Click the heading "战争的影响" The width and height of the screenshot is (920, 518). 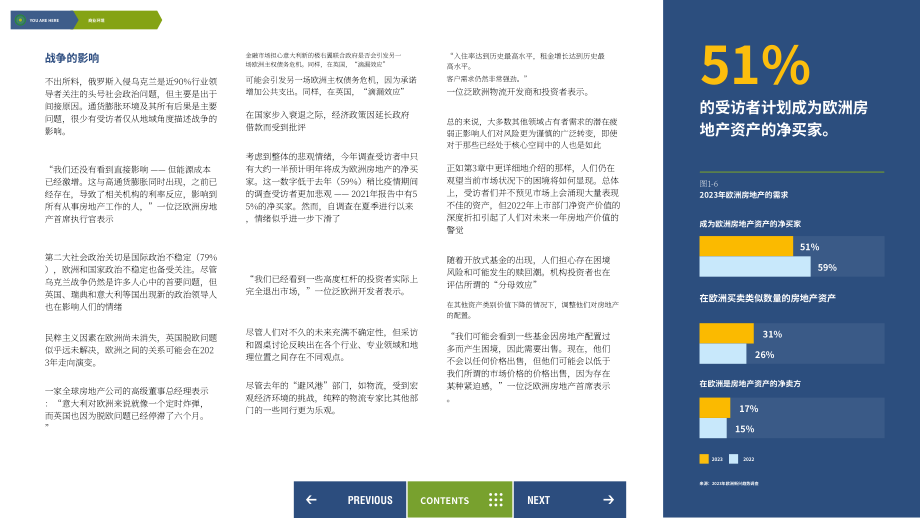coord(72,58)
